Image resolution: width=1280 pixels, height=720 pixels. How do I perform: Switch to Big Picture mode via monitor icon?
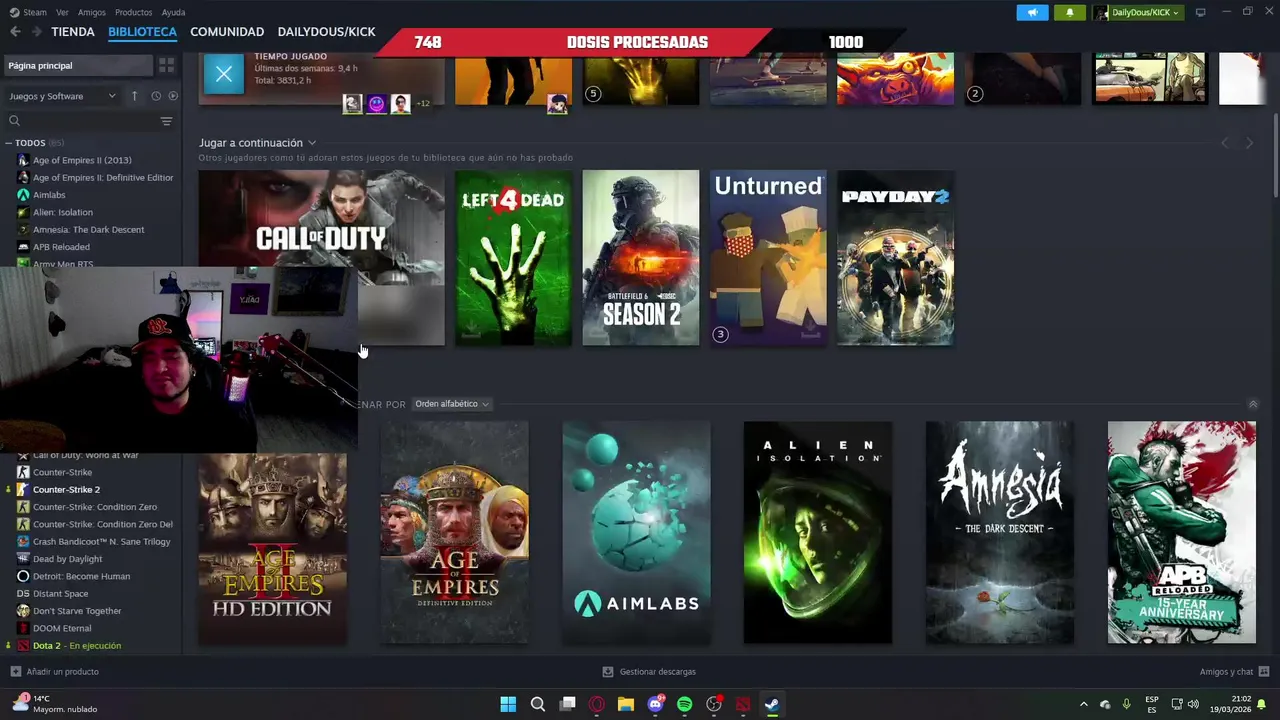point(1201,12)
